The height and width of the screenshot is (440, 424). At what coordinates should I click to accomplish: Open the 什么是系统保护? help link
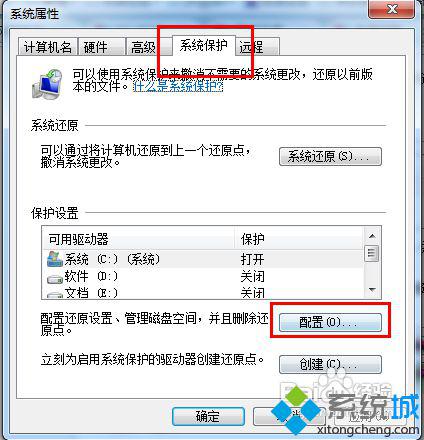178,87
